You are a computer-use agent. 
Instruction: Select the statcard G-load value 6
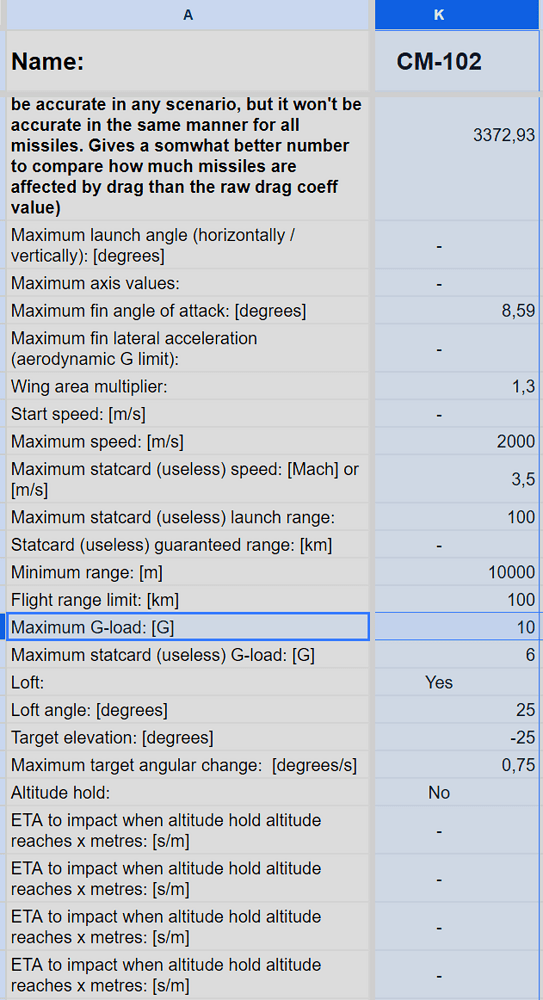457,655
